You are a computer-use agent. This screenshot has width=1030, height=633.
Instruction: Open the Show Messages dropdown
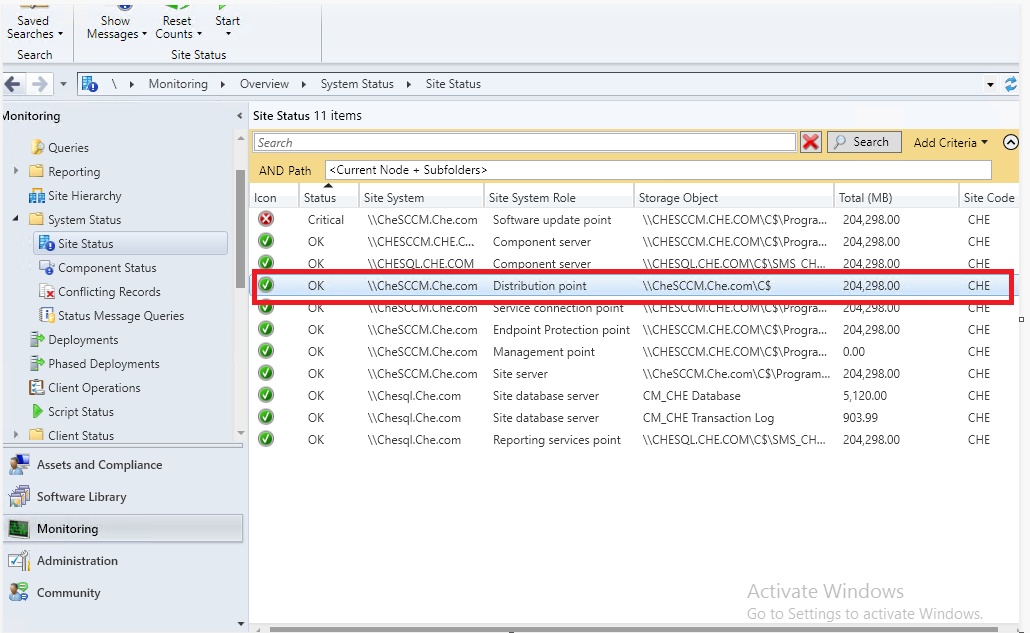point(116,27)
